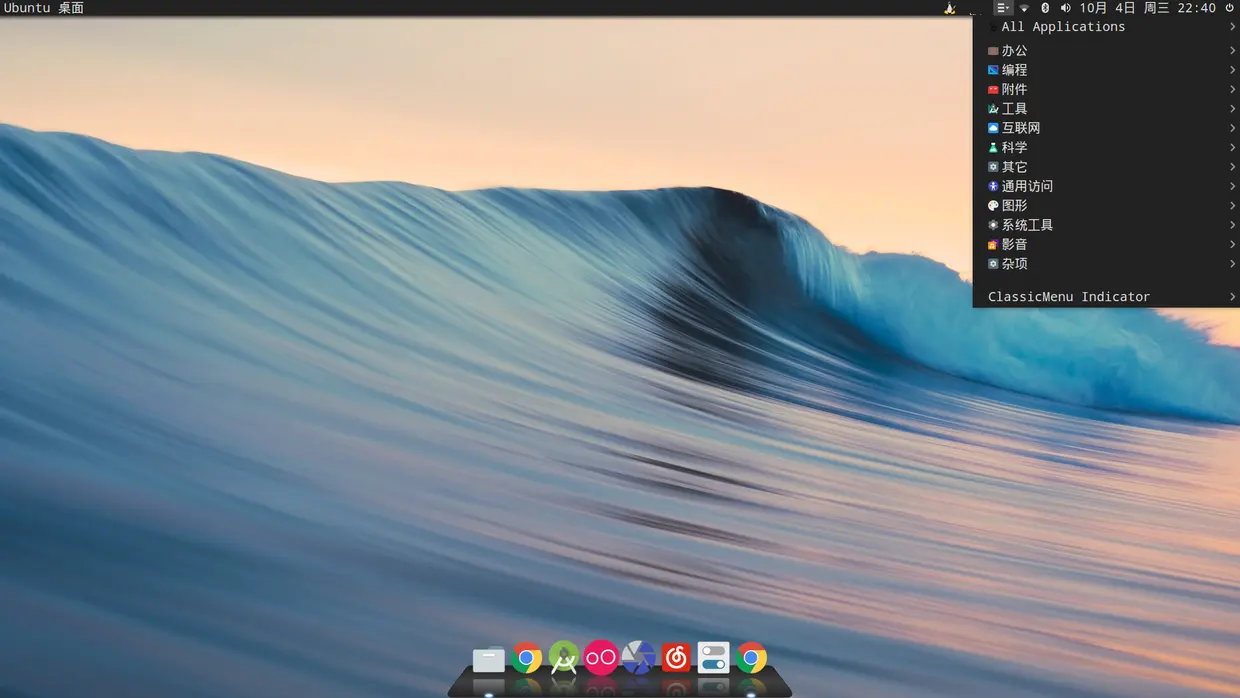Close the ClassicMenu indicator icon in top panel
Image resolution: width=1240 pixels, height=698 pixels.
pyautogui.click(x=1003, y=8)
